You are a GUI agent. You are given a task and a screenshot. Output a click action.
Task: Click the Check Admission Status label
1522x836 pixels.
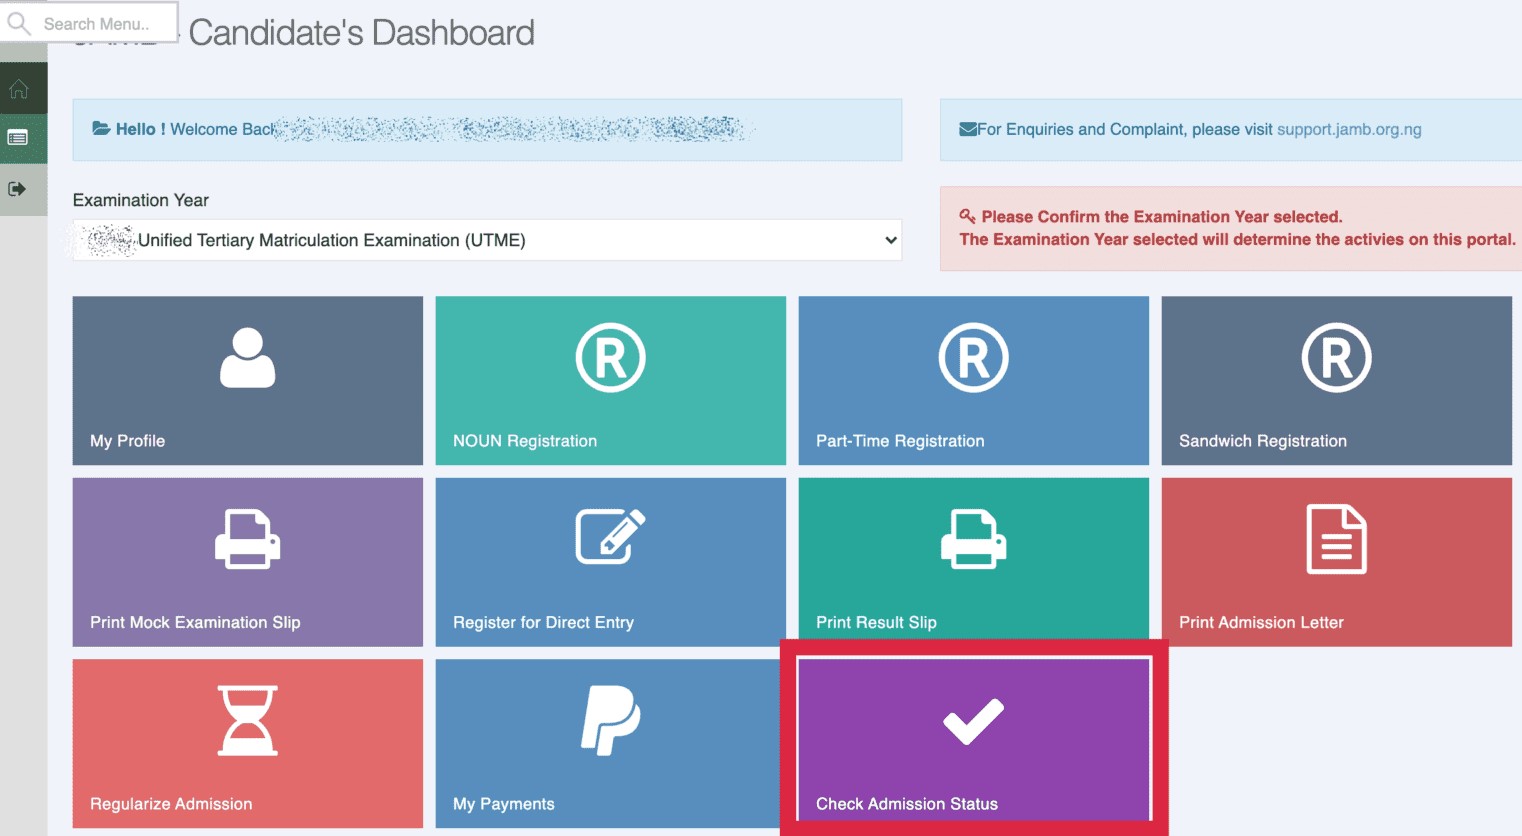tap(906, 804)
